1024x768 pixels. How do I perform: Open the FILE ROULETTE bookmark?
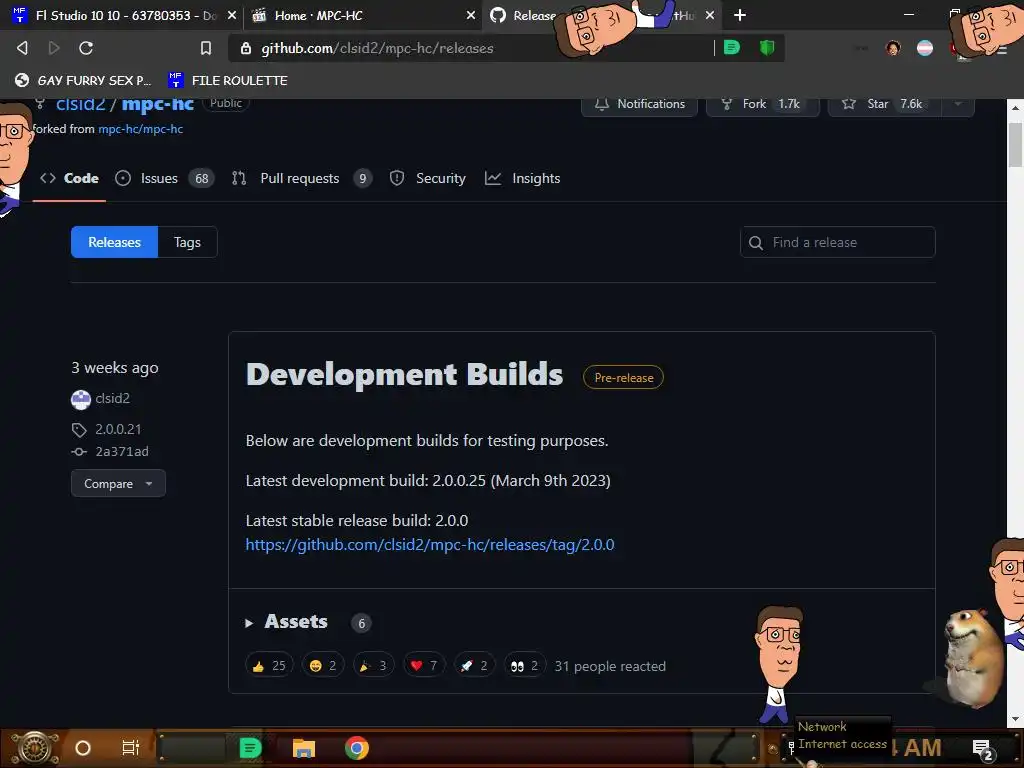[x=227, y=80]
